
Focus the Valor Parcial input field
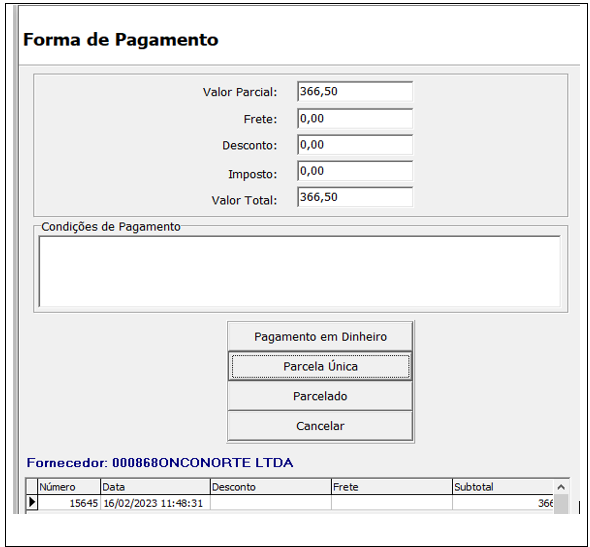tap(355, 91)
